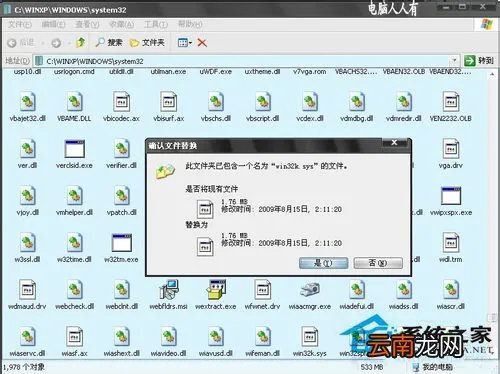Select the wiadss.dll file icon
Screen dimensions: 500x374
[x=404, y=290]
